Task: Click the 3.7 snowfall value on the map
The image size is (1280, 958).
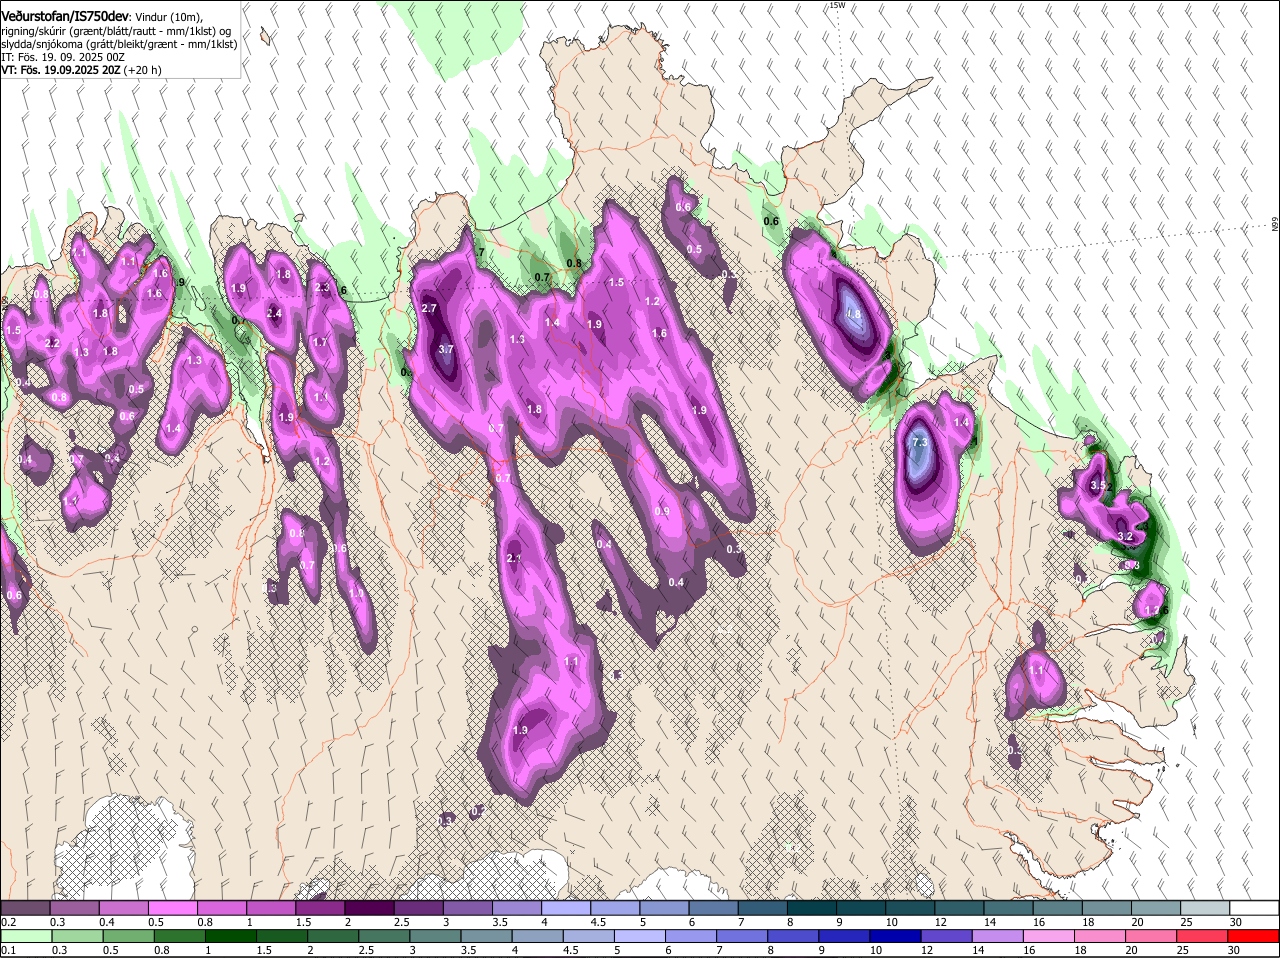Action: tap(447, 349)
